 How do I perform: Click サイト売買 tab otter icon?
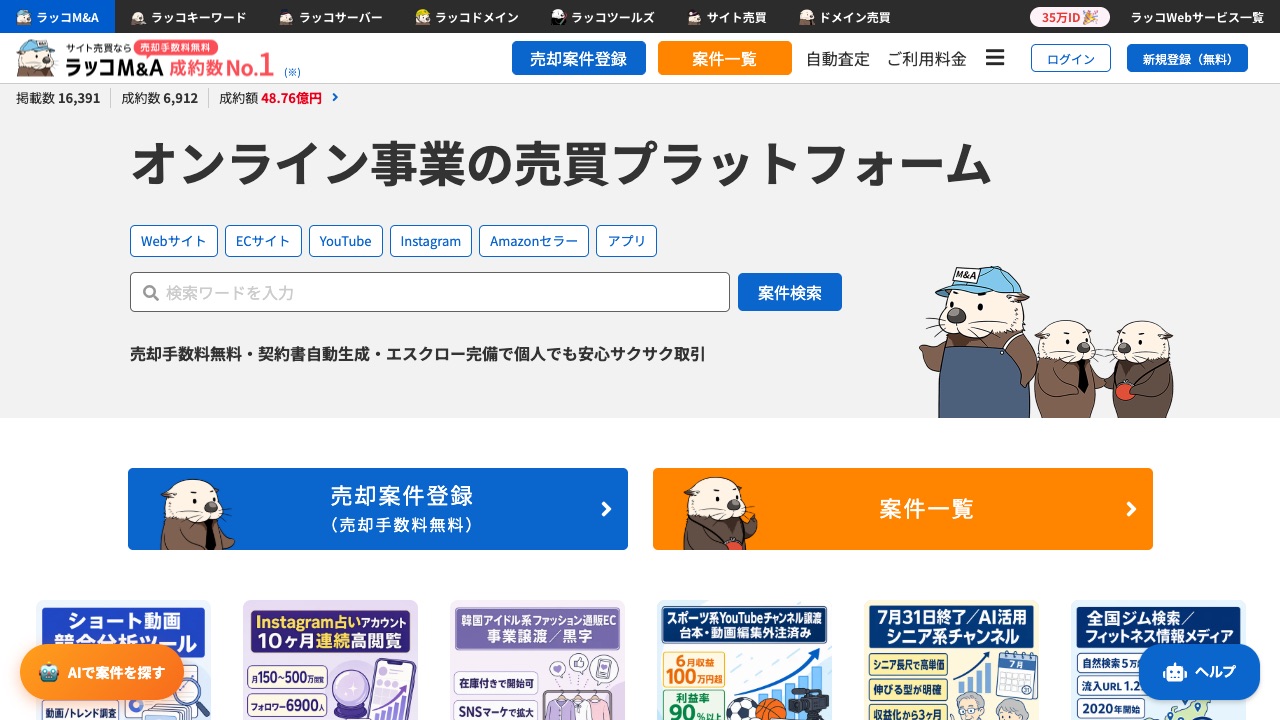click(694, 17)
